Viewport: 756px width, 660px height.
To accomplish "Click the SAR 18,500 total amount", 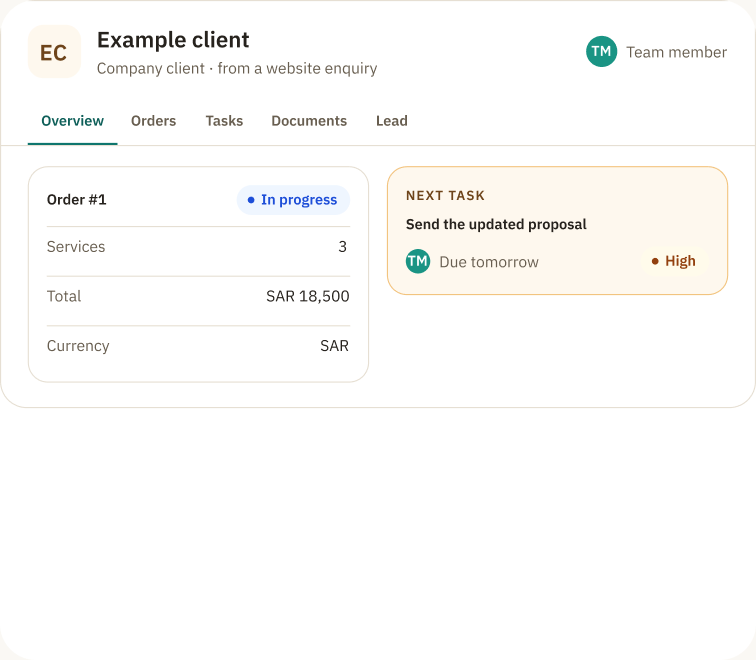I will pyautogui.click(x=308, y=296).
